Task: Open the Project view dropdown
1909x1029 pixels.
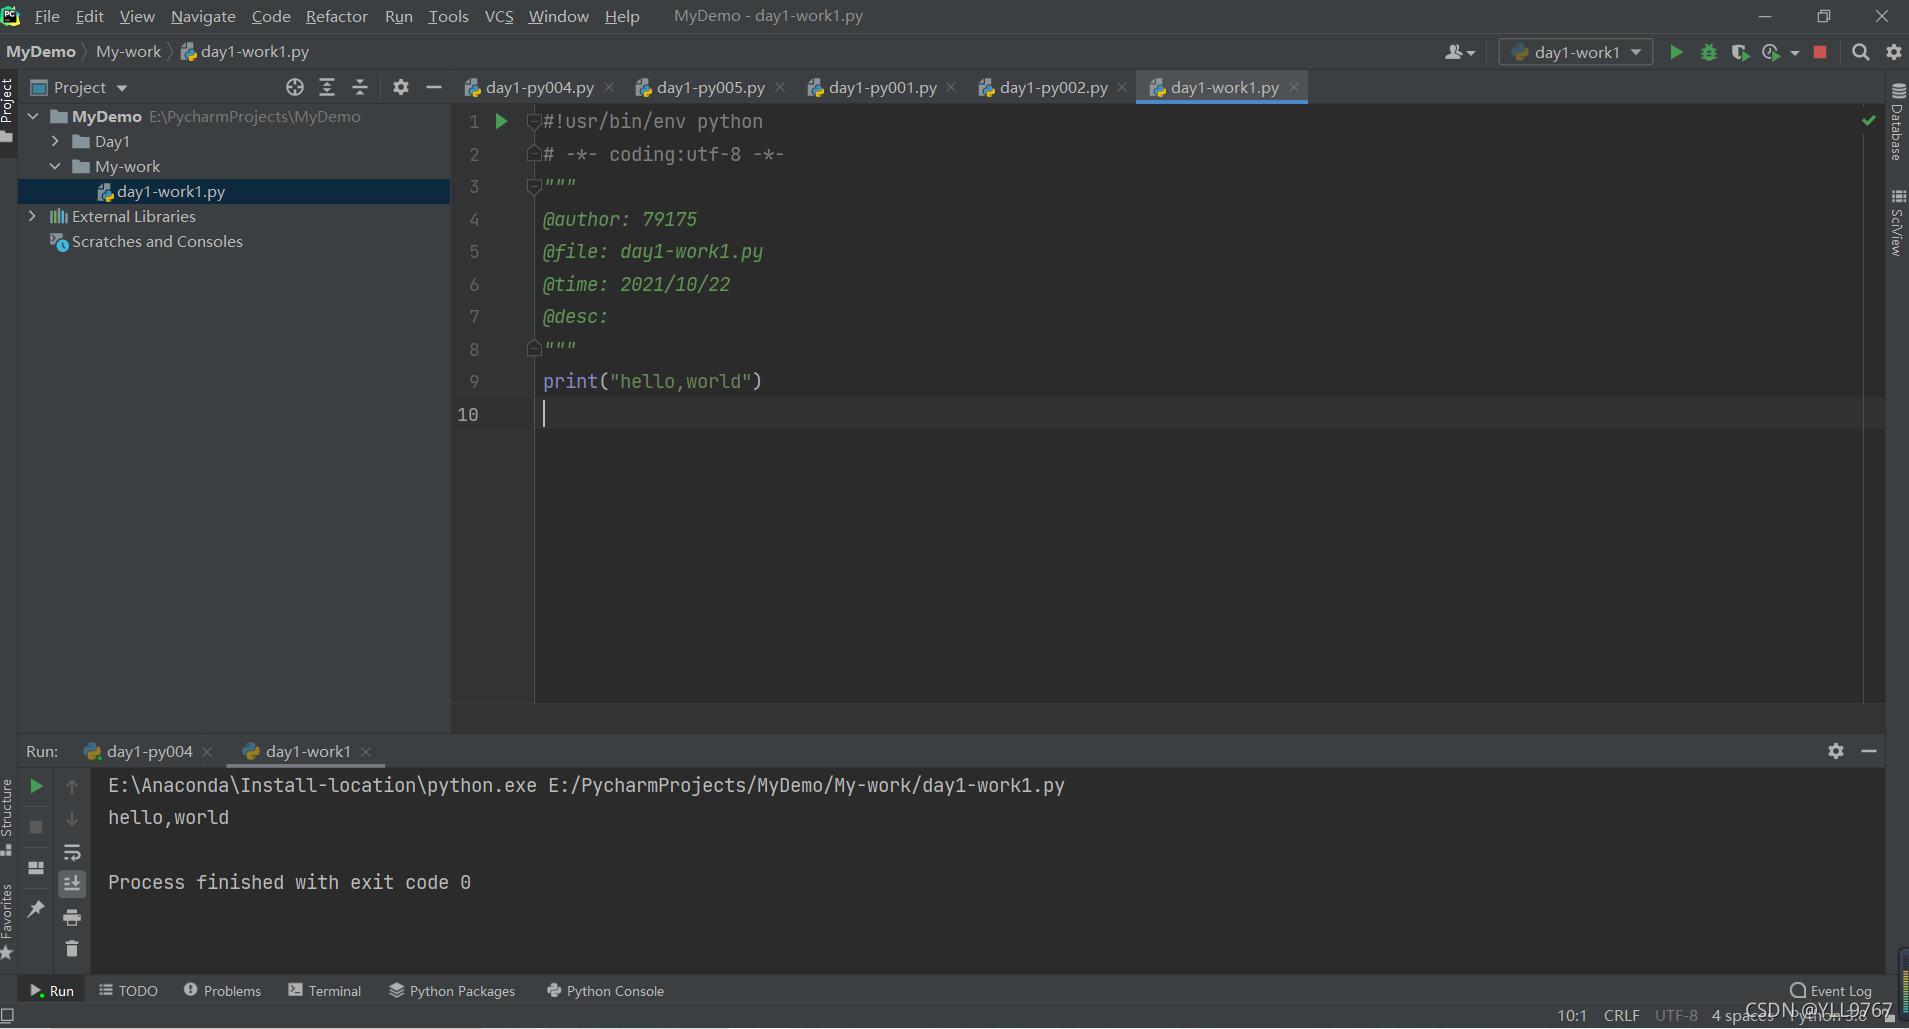Action: coord(80,87)
